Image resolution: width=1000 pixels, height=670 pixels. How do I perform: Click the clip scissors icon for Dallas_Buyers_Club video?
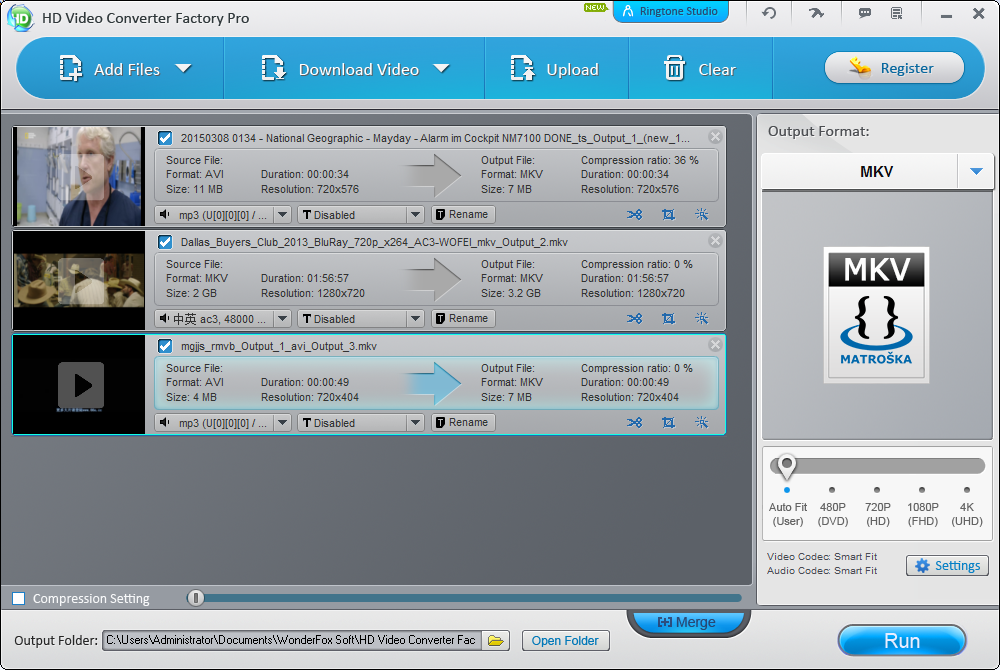[634, 319]
